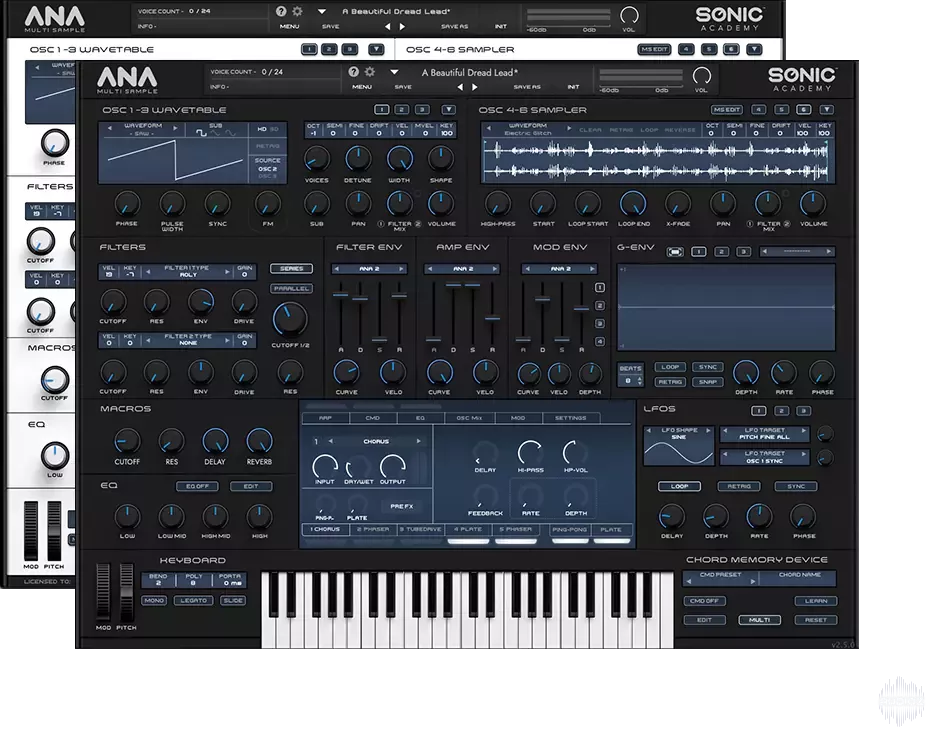Click previous waveform arrow beside SAW waveform

click(110, 127)
